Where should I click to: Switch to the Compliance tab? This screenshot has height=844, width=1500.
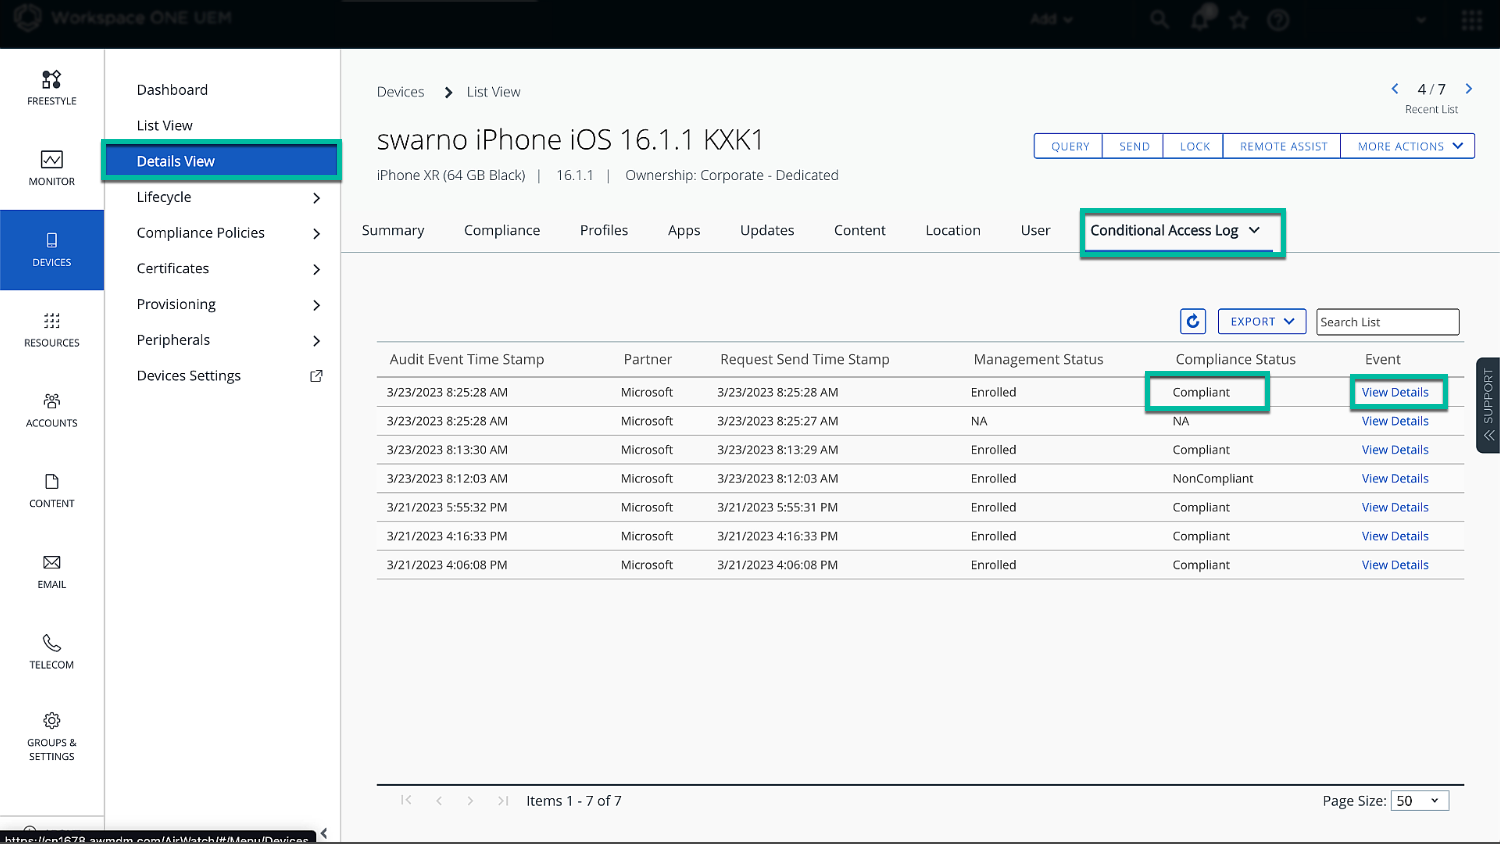point(501,230)
